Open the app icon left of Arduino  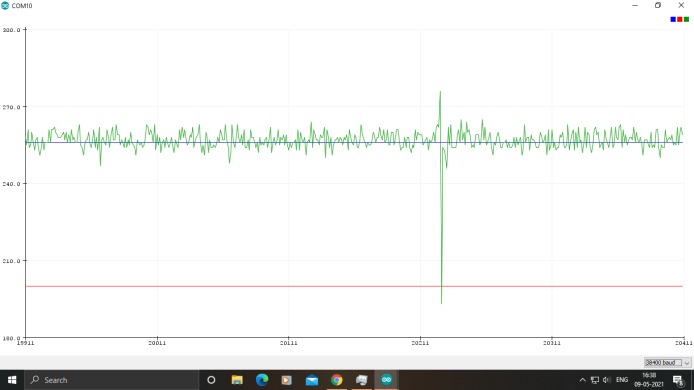(361, 380)
